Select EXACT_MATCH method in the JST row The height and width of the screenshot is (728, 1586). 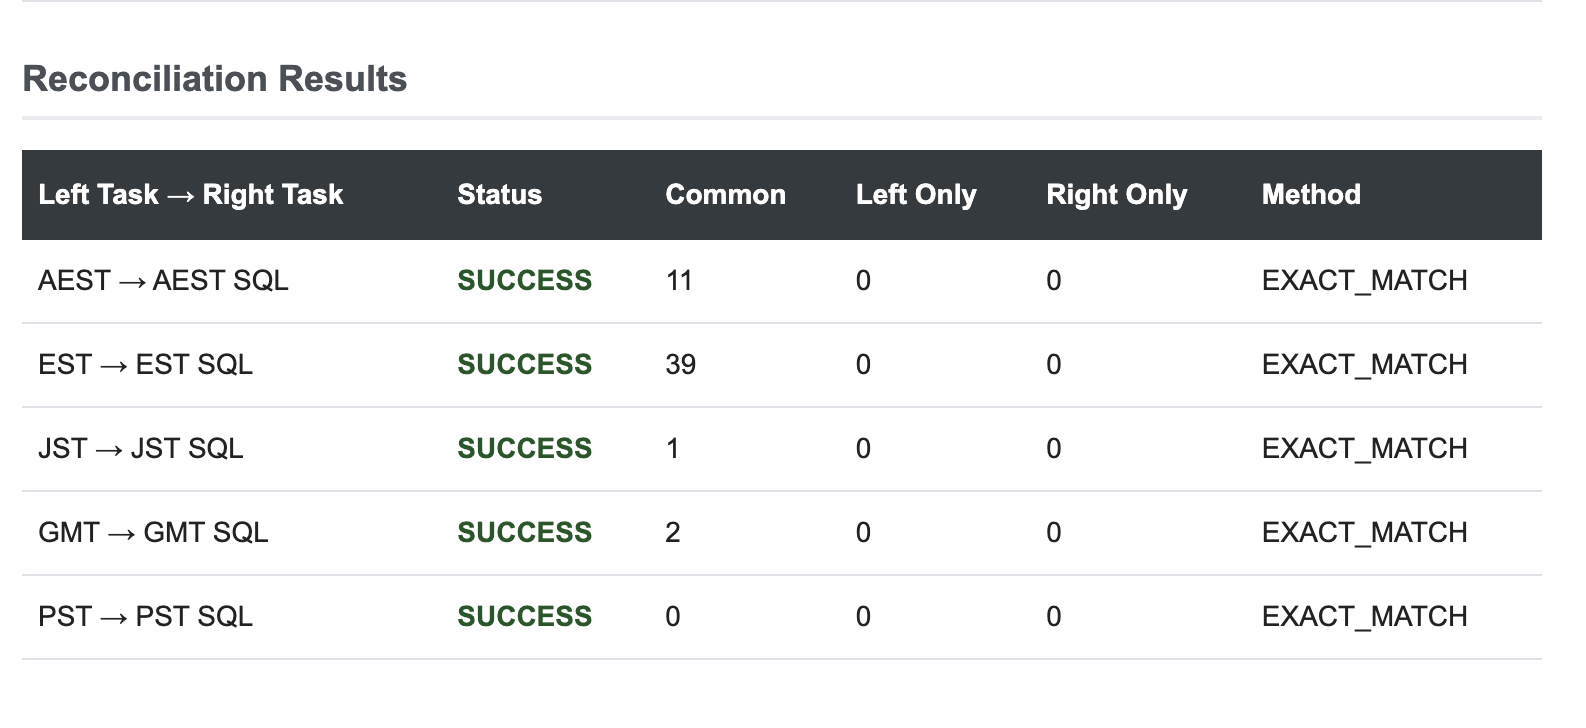[1364, 449]
